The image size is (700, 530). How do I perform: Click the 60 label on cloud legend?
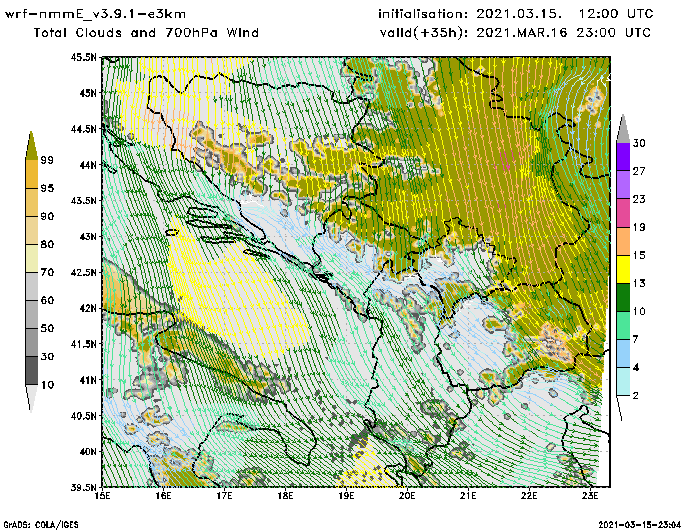[x=47, y=300]
